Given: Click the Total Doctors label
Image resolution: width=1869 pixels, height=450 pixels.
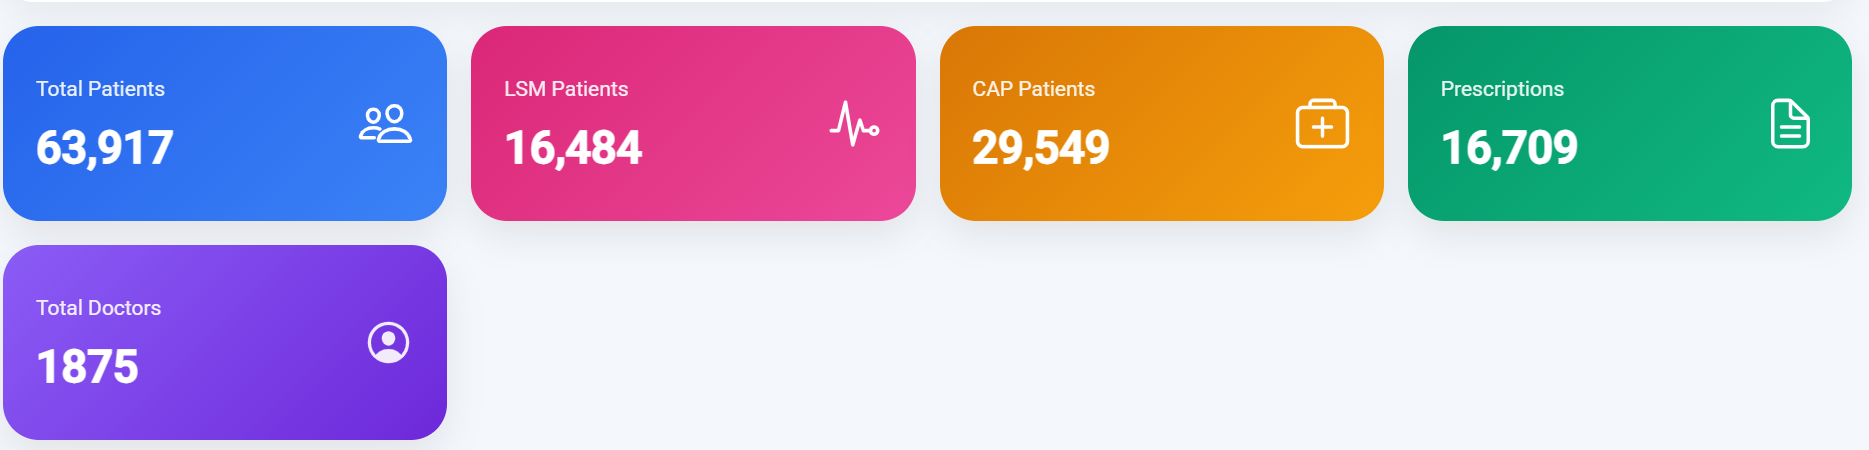Looking at the screenshot, I should (x=98, y=308).
